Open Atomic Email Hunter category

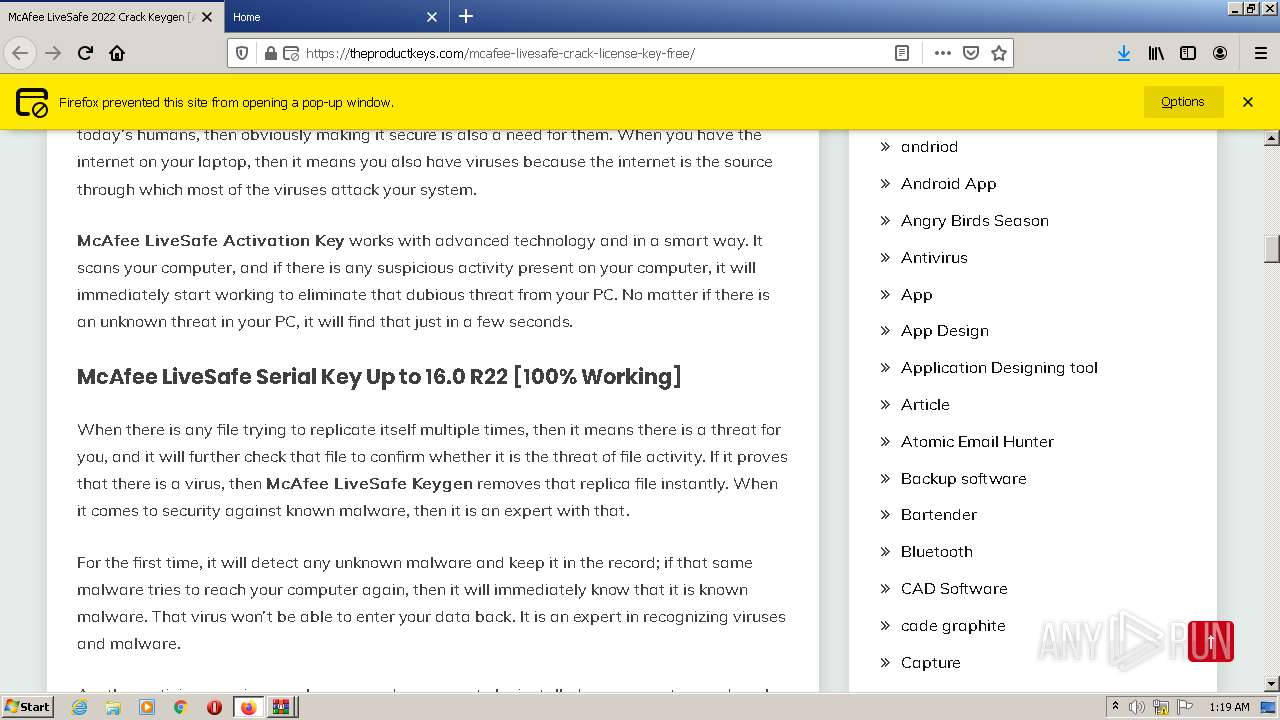(x=977, y=442)
